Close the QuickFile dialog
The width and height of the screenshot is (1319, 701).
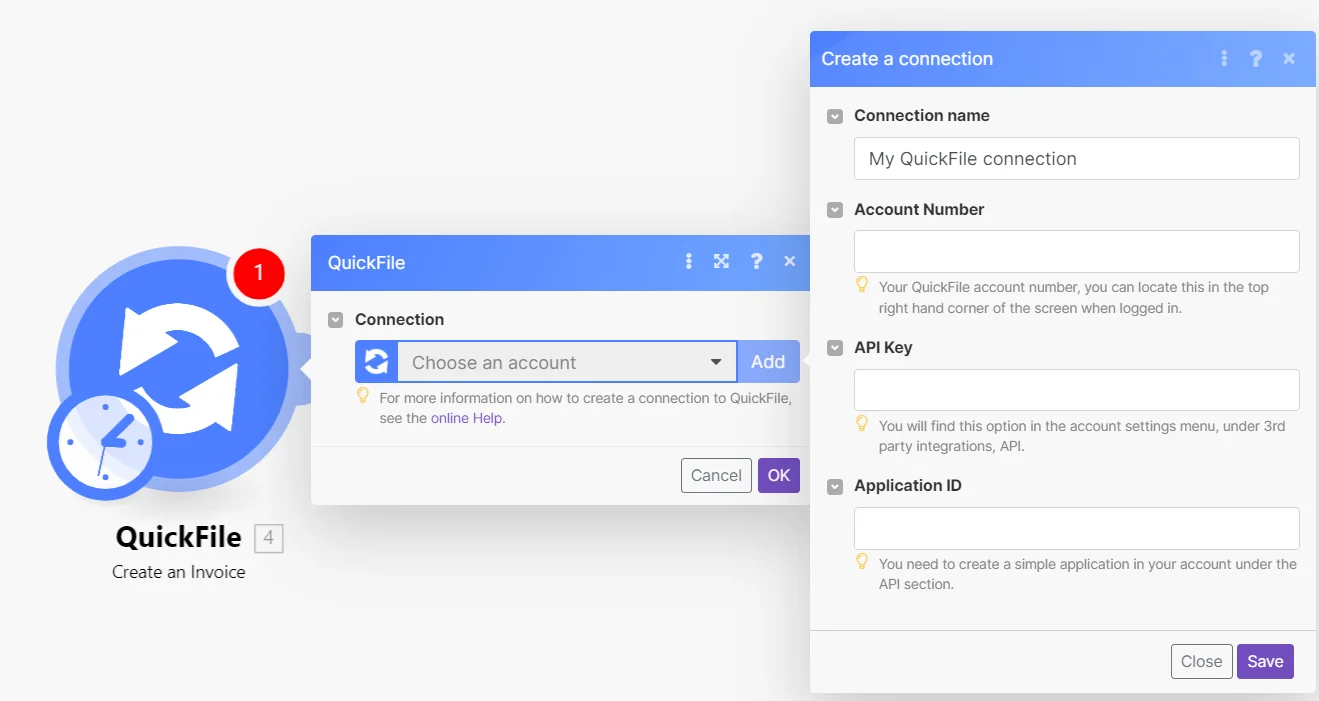click(x=790, y=261)
